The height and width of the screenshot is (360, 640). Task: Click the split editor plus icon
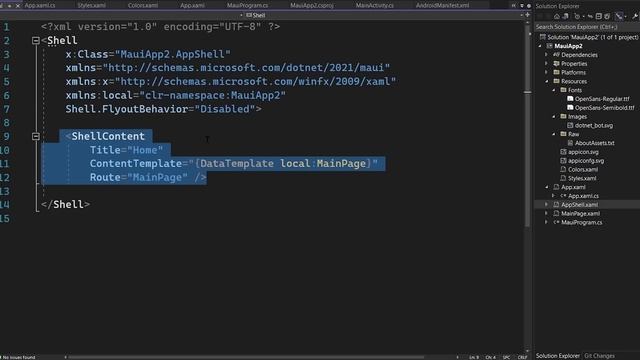527,15
